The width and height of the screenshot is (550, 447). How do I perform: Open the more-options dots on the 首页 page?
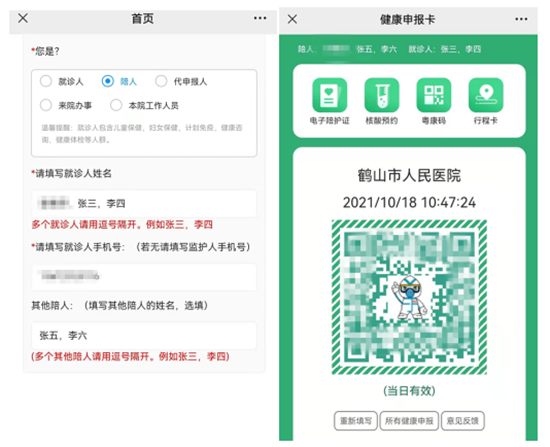(260, 18)
